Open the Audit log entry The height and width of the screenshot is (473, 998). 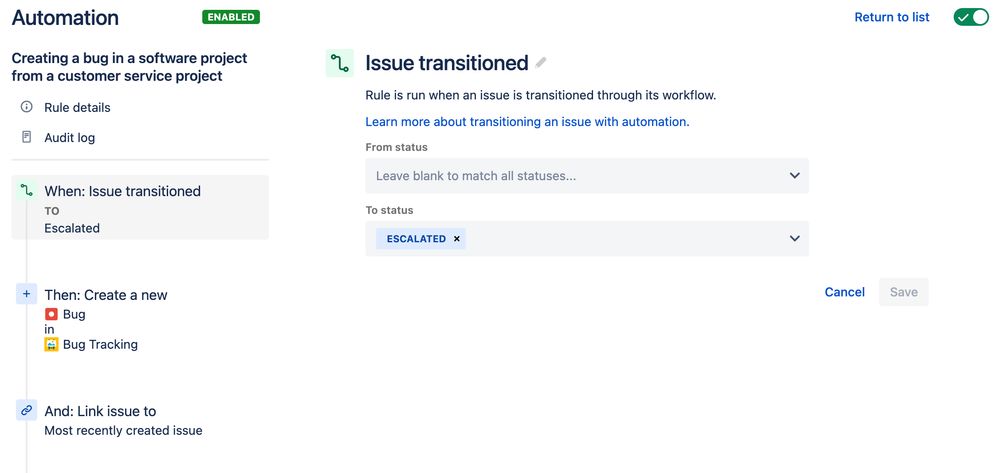tap(69, 138)
